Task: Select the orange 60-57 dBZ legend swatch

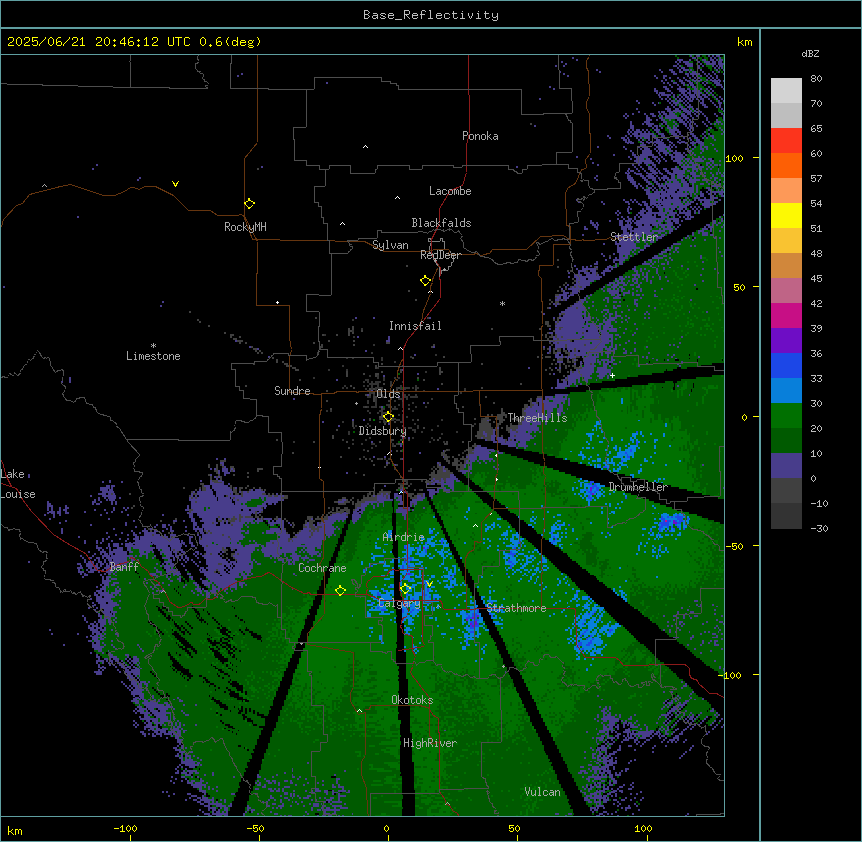Action: 786,165
